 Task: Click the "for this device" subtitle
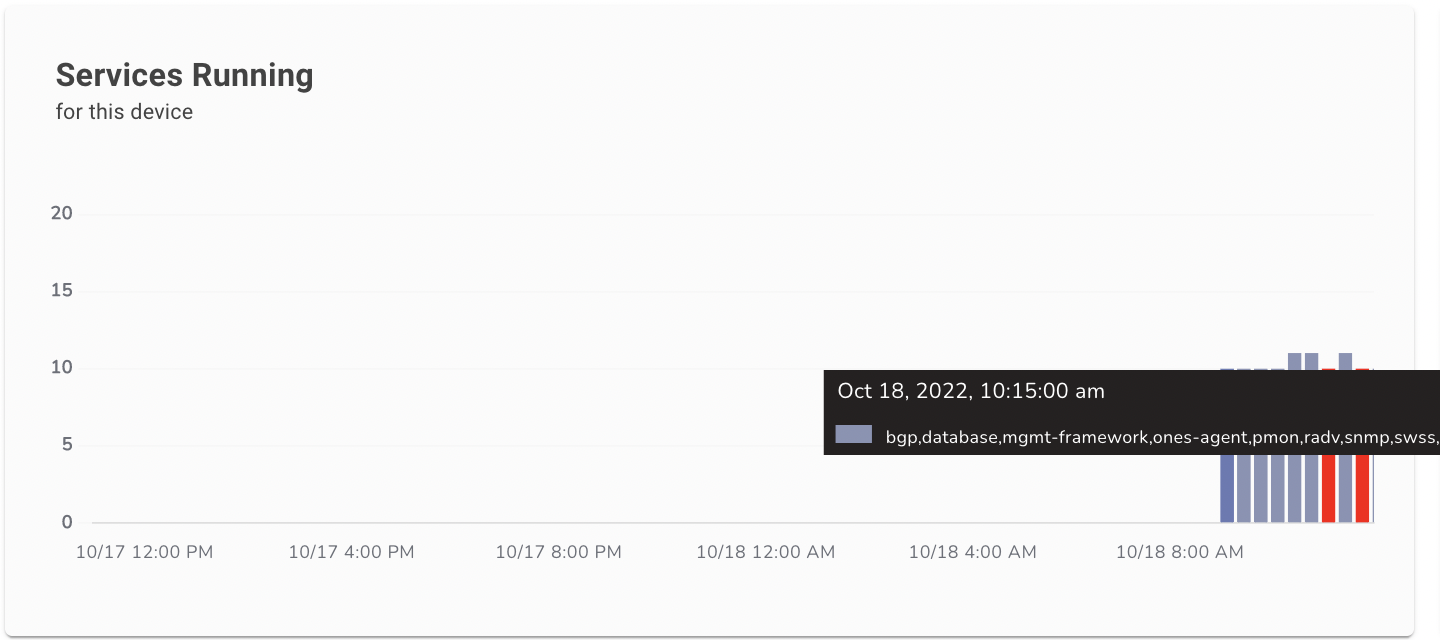pyautogui.click(x=124, y=112)
